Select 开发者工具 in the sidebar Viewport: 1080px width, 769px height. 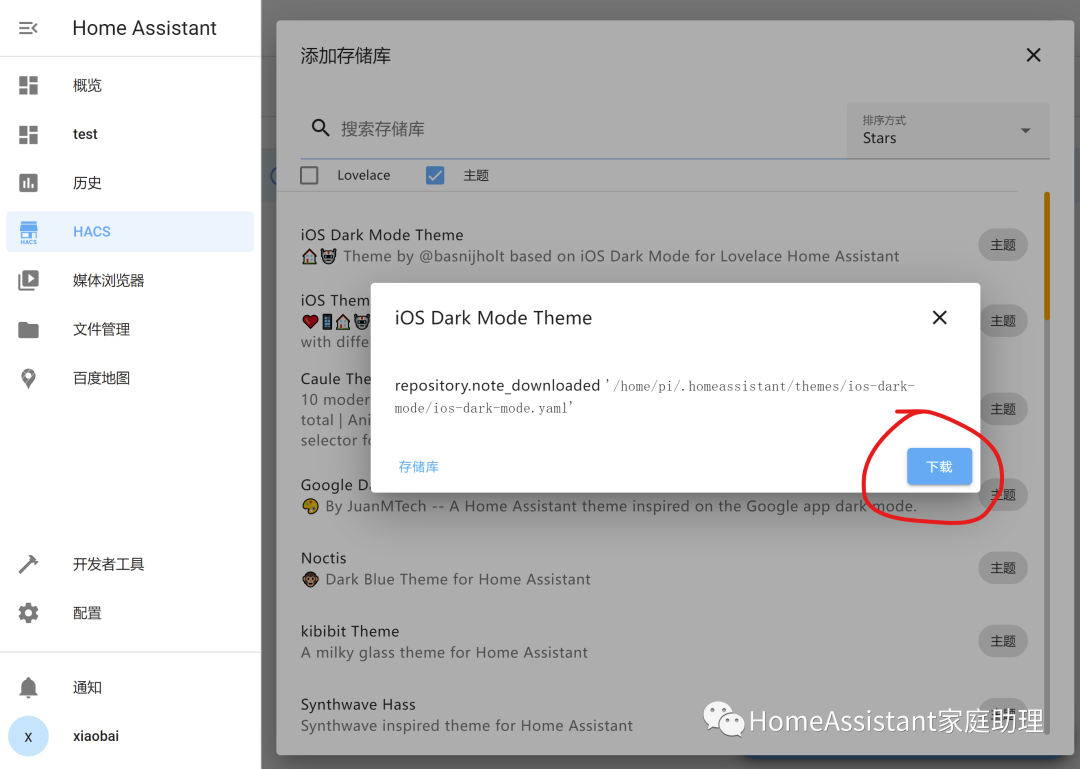129,564
